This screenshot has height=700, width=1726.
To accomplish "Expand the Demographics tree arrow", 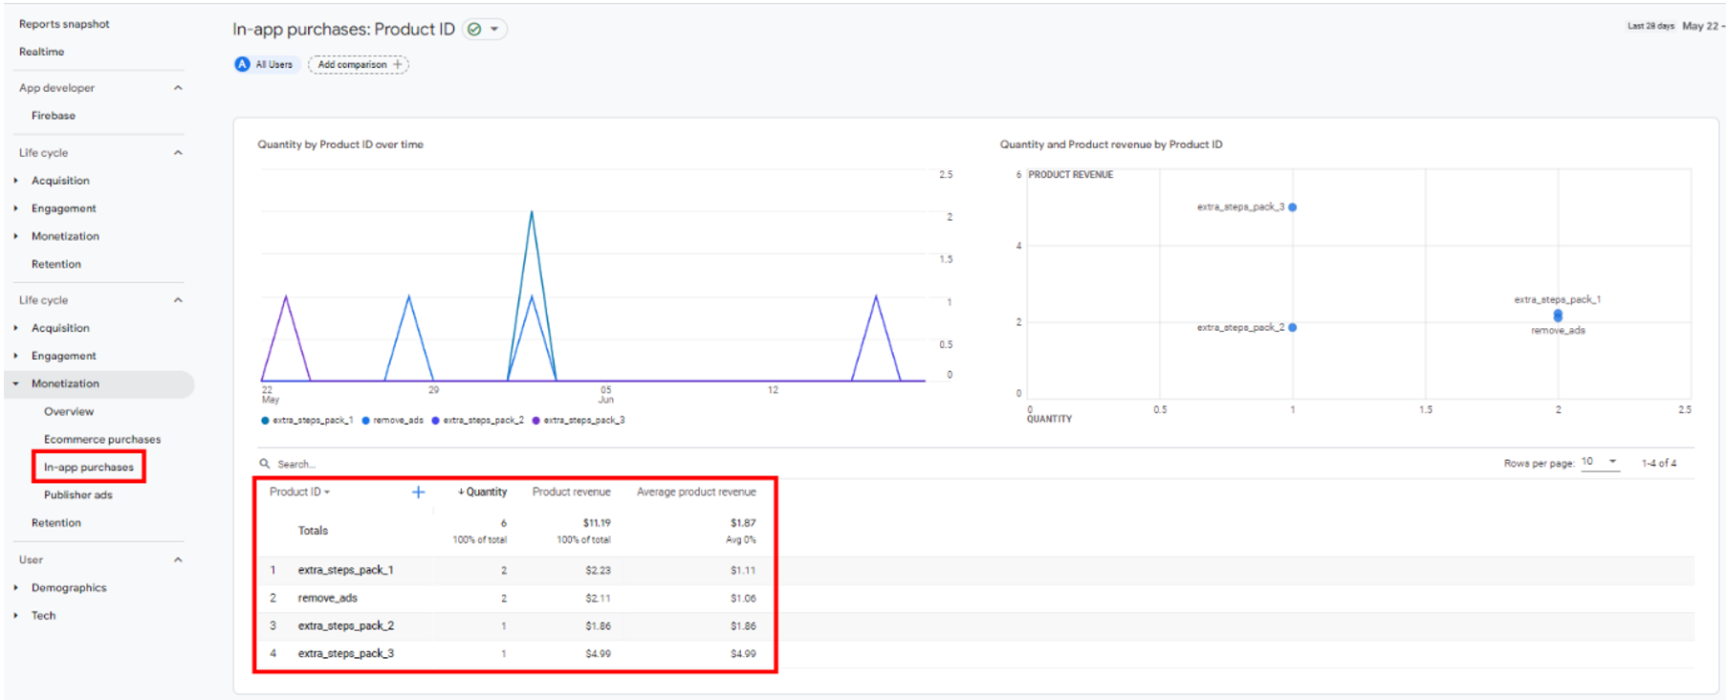I will [16, 588].
